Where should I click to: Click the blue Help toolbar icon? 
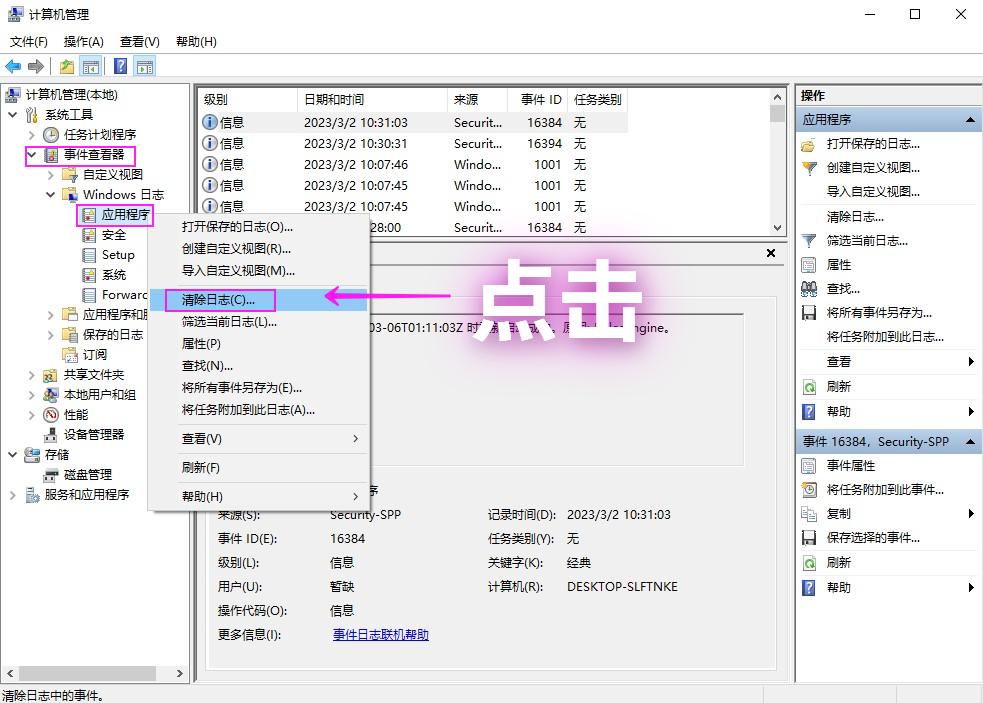point(120,66)
